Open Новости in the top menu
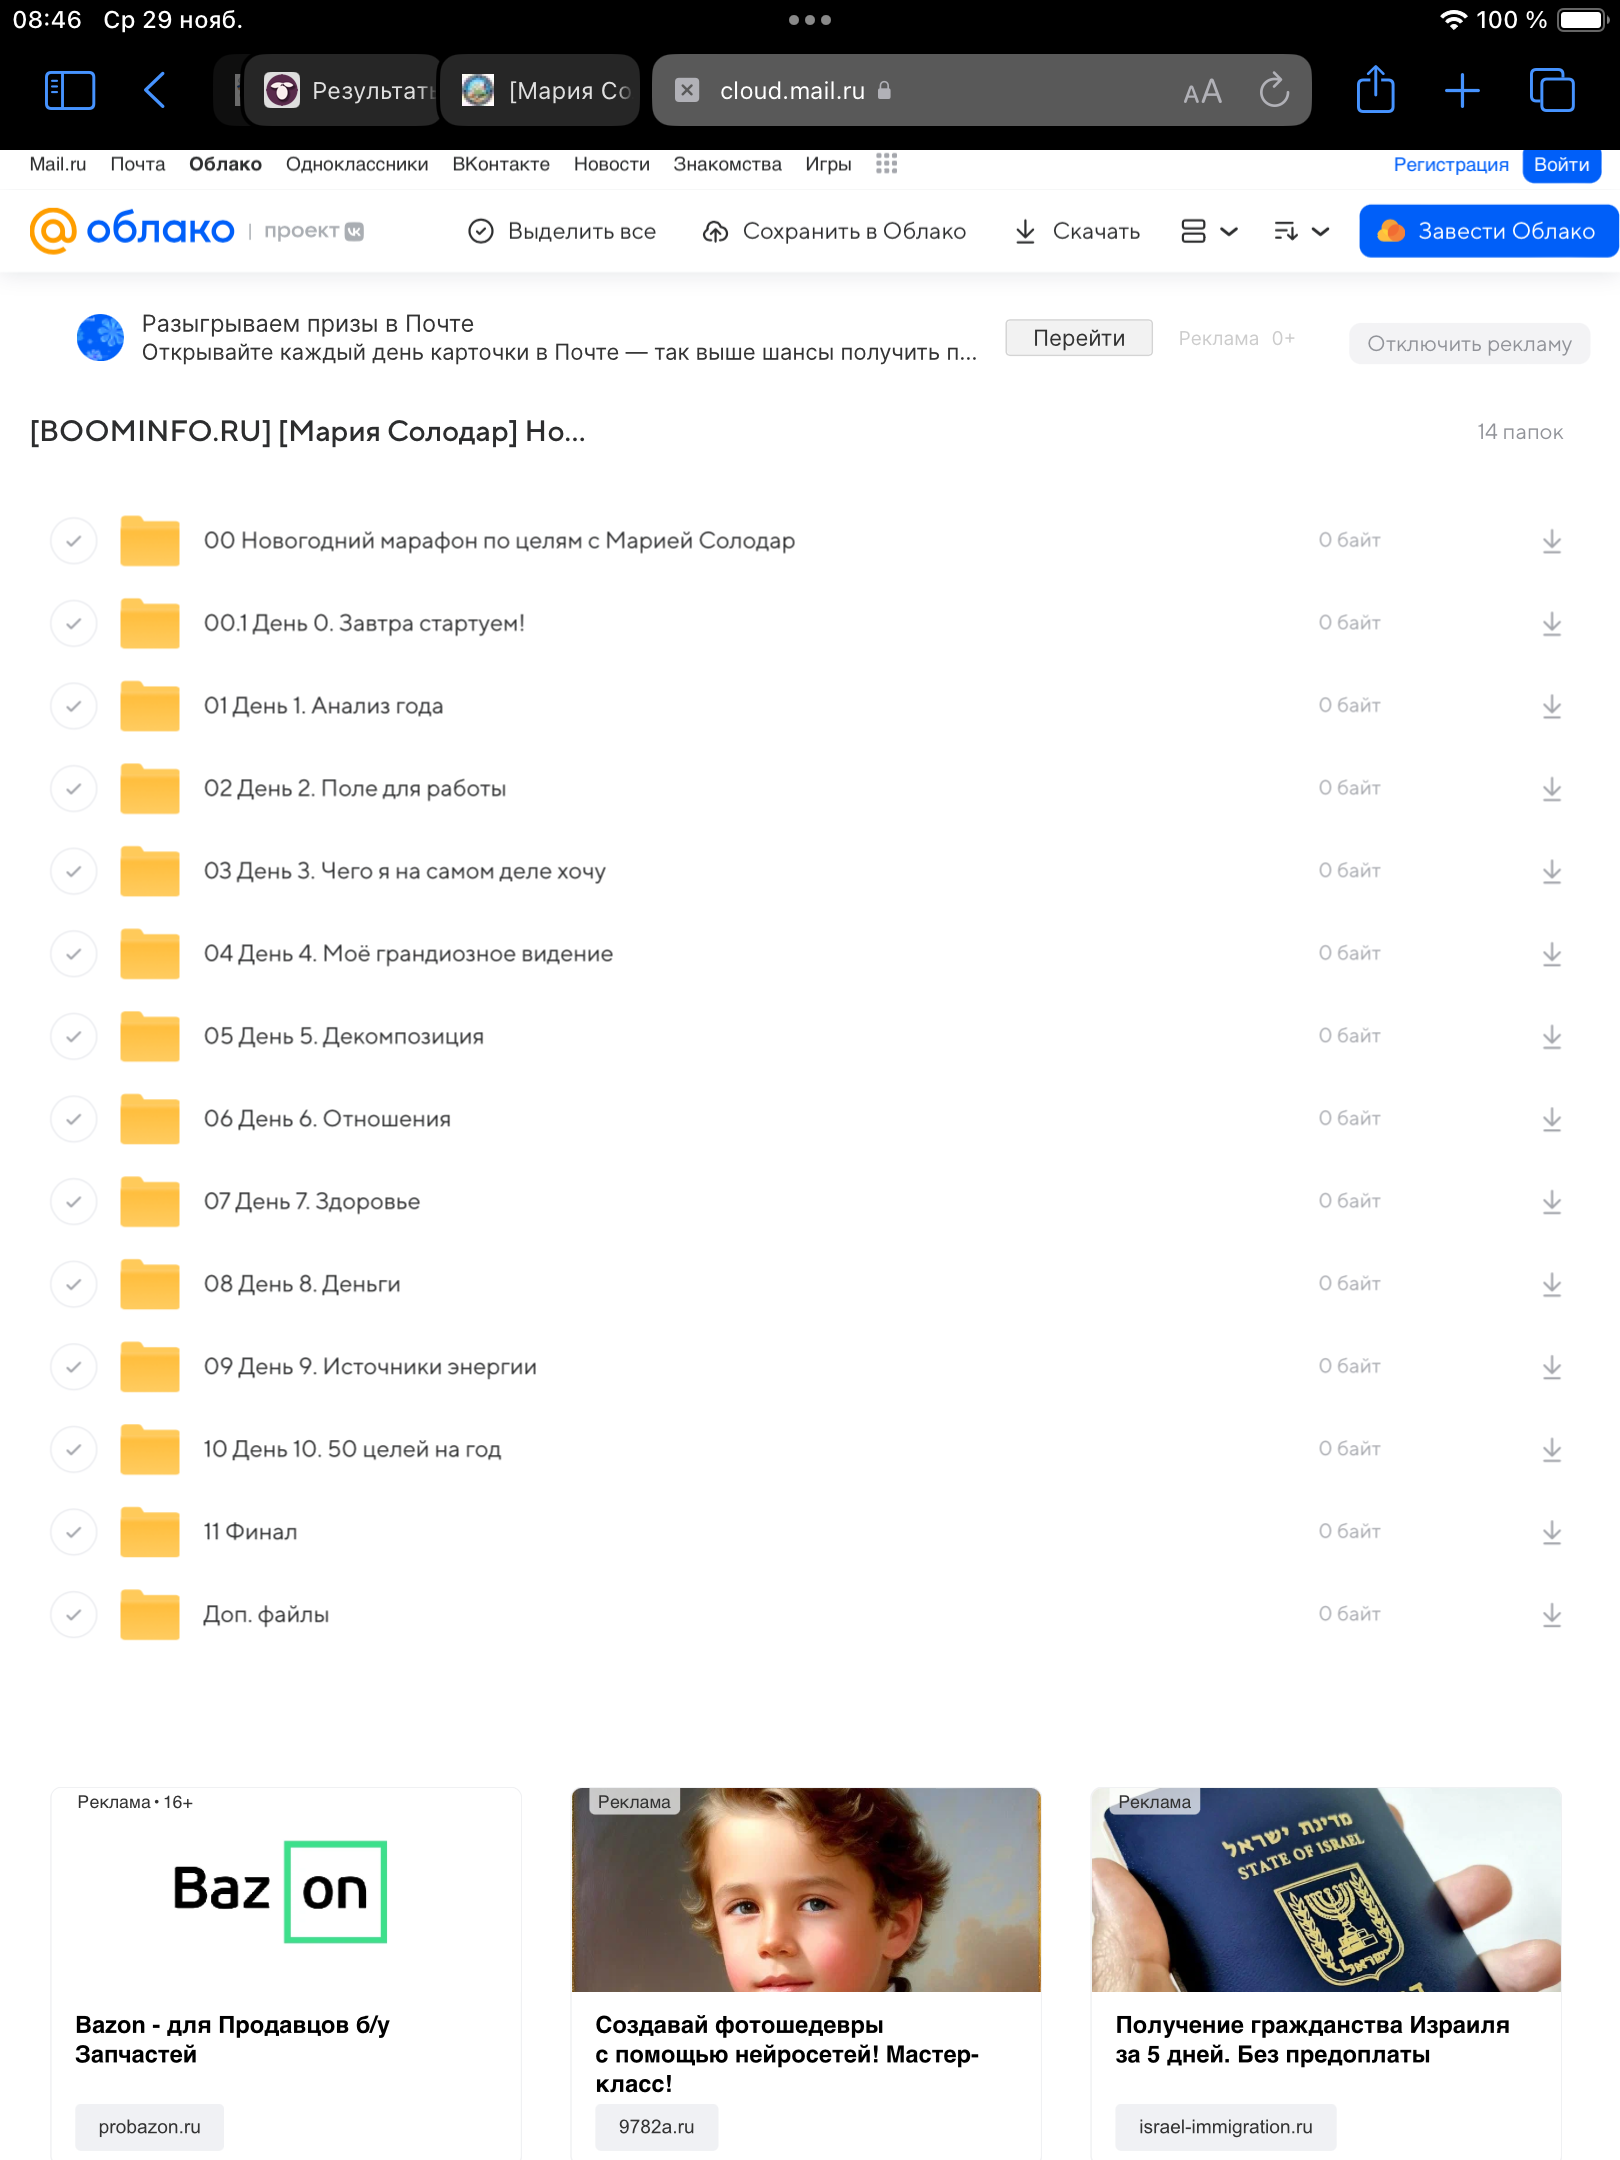Image resolution: width=1620 pixels, height=2160 pixels. pos(612,164)
